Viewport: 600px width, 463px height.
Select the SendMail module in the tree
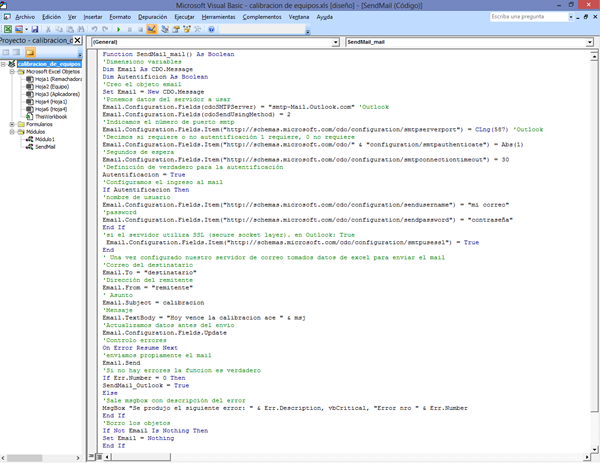point(45,147)
